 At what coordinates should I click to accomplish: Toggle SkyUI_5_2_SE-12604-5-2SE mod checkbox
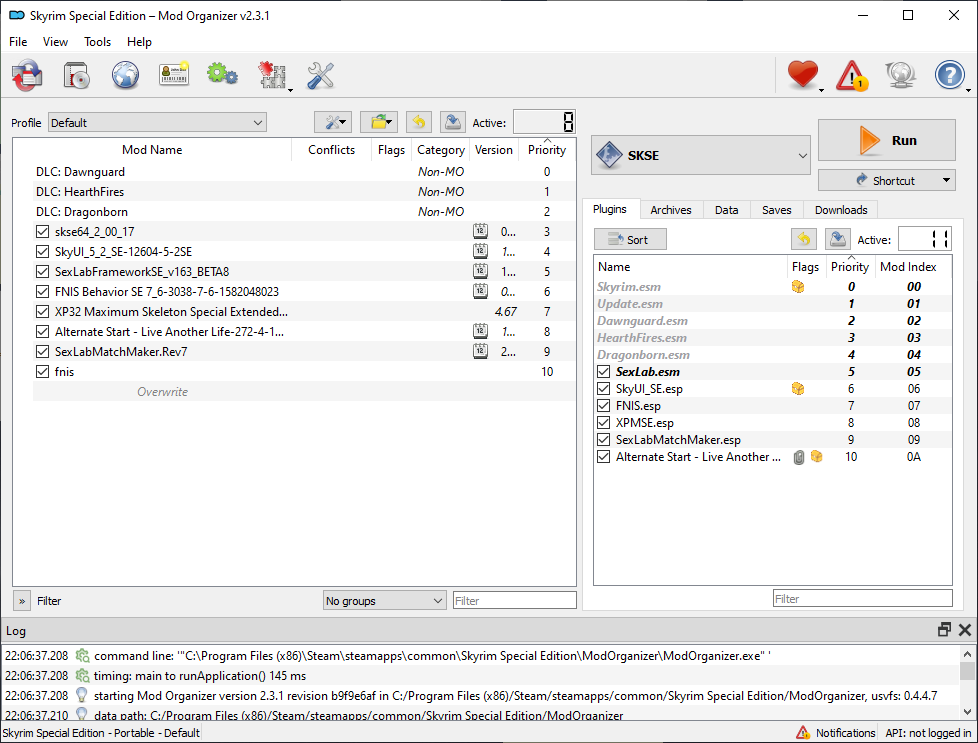tap(42, 251)
